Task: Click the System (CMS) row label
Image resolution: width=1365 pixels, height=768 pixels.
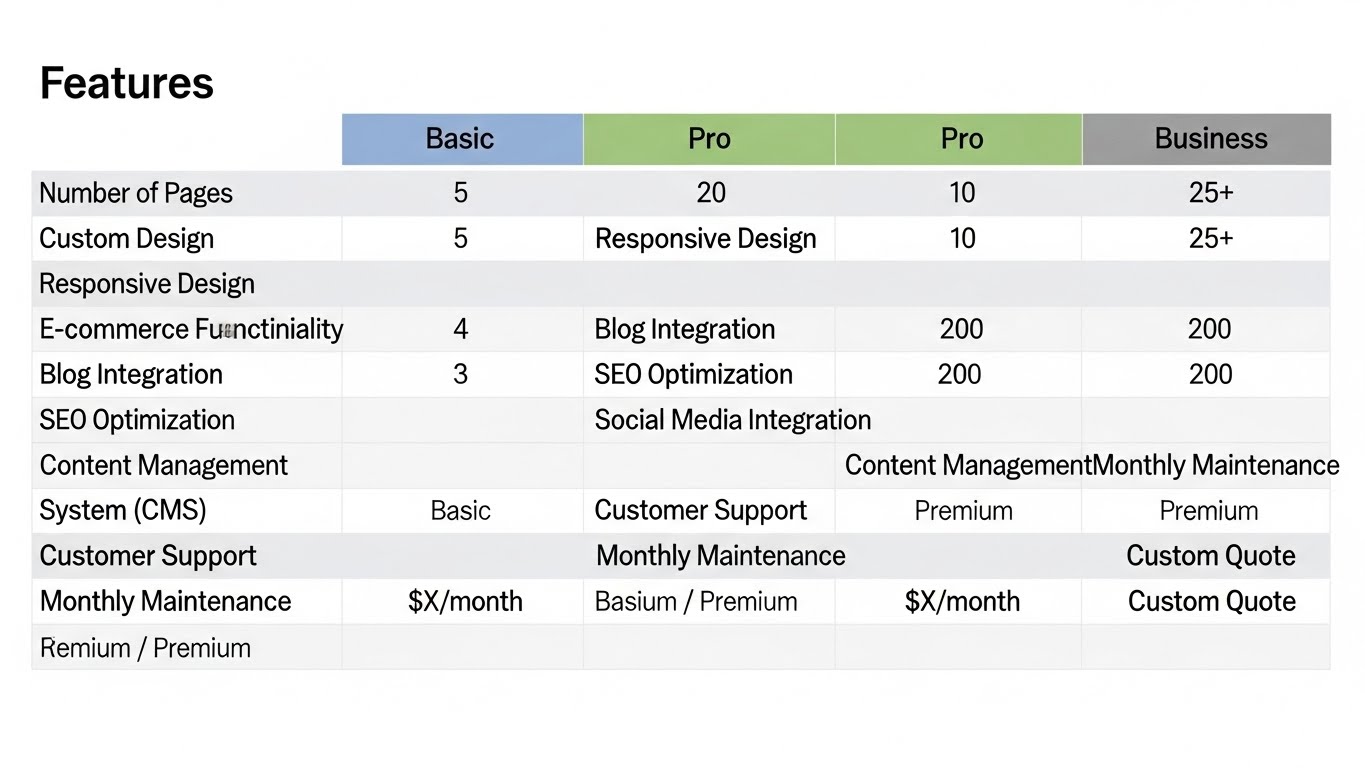Action: coord(122,511)
